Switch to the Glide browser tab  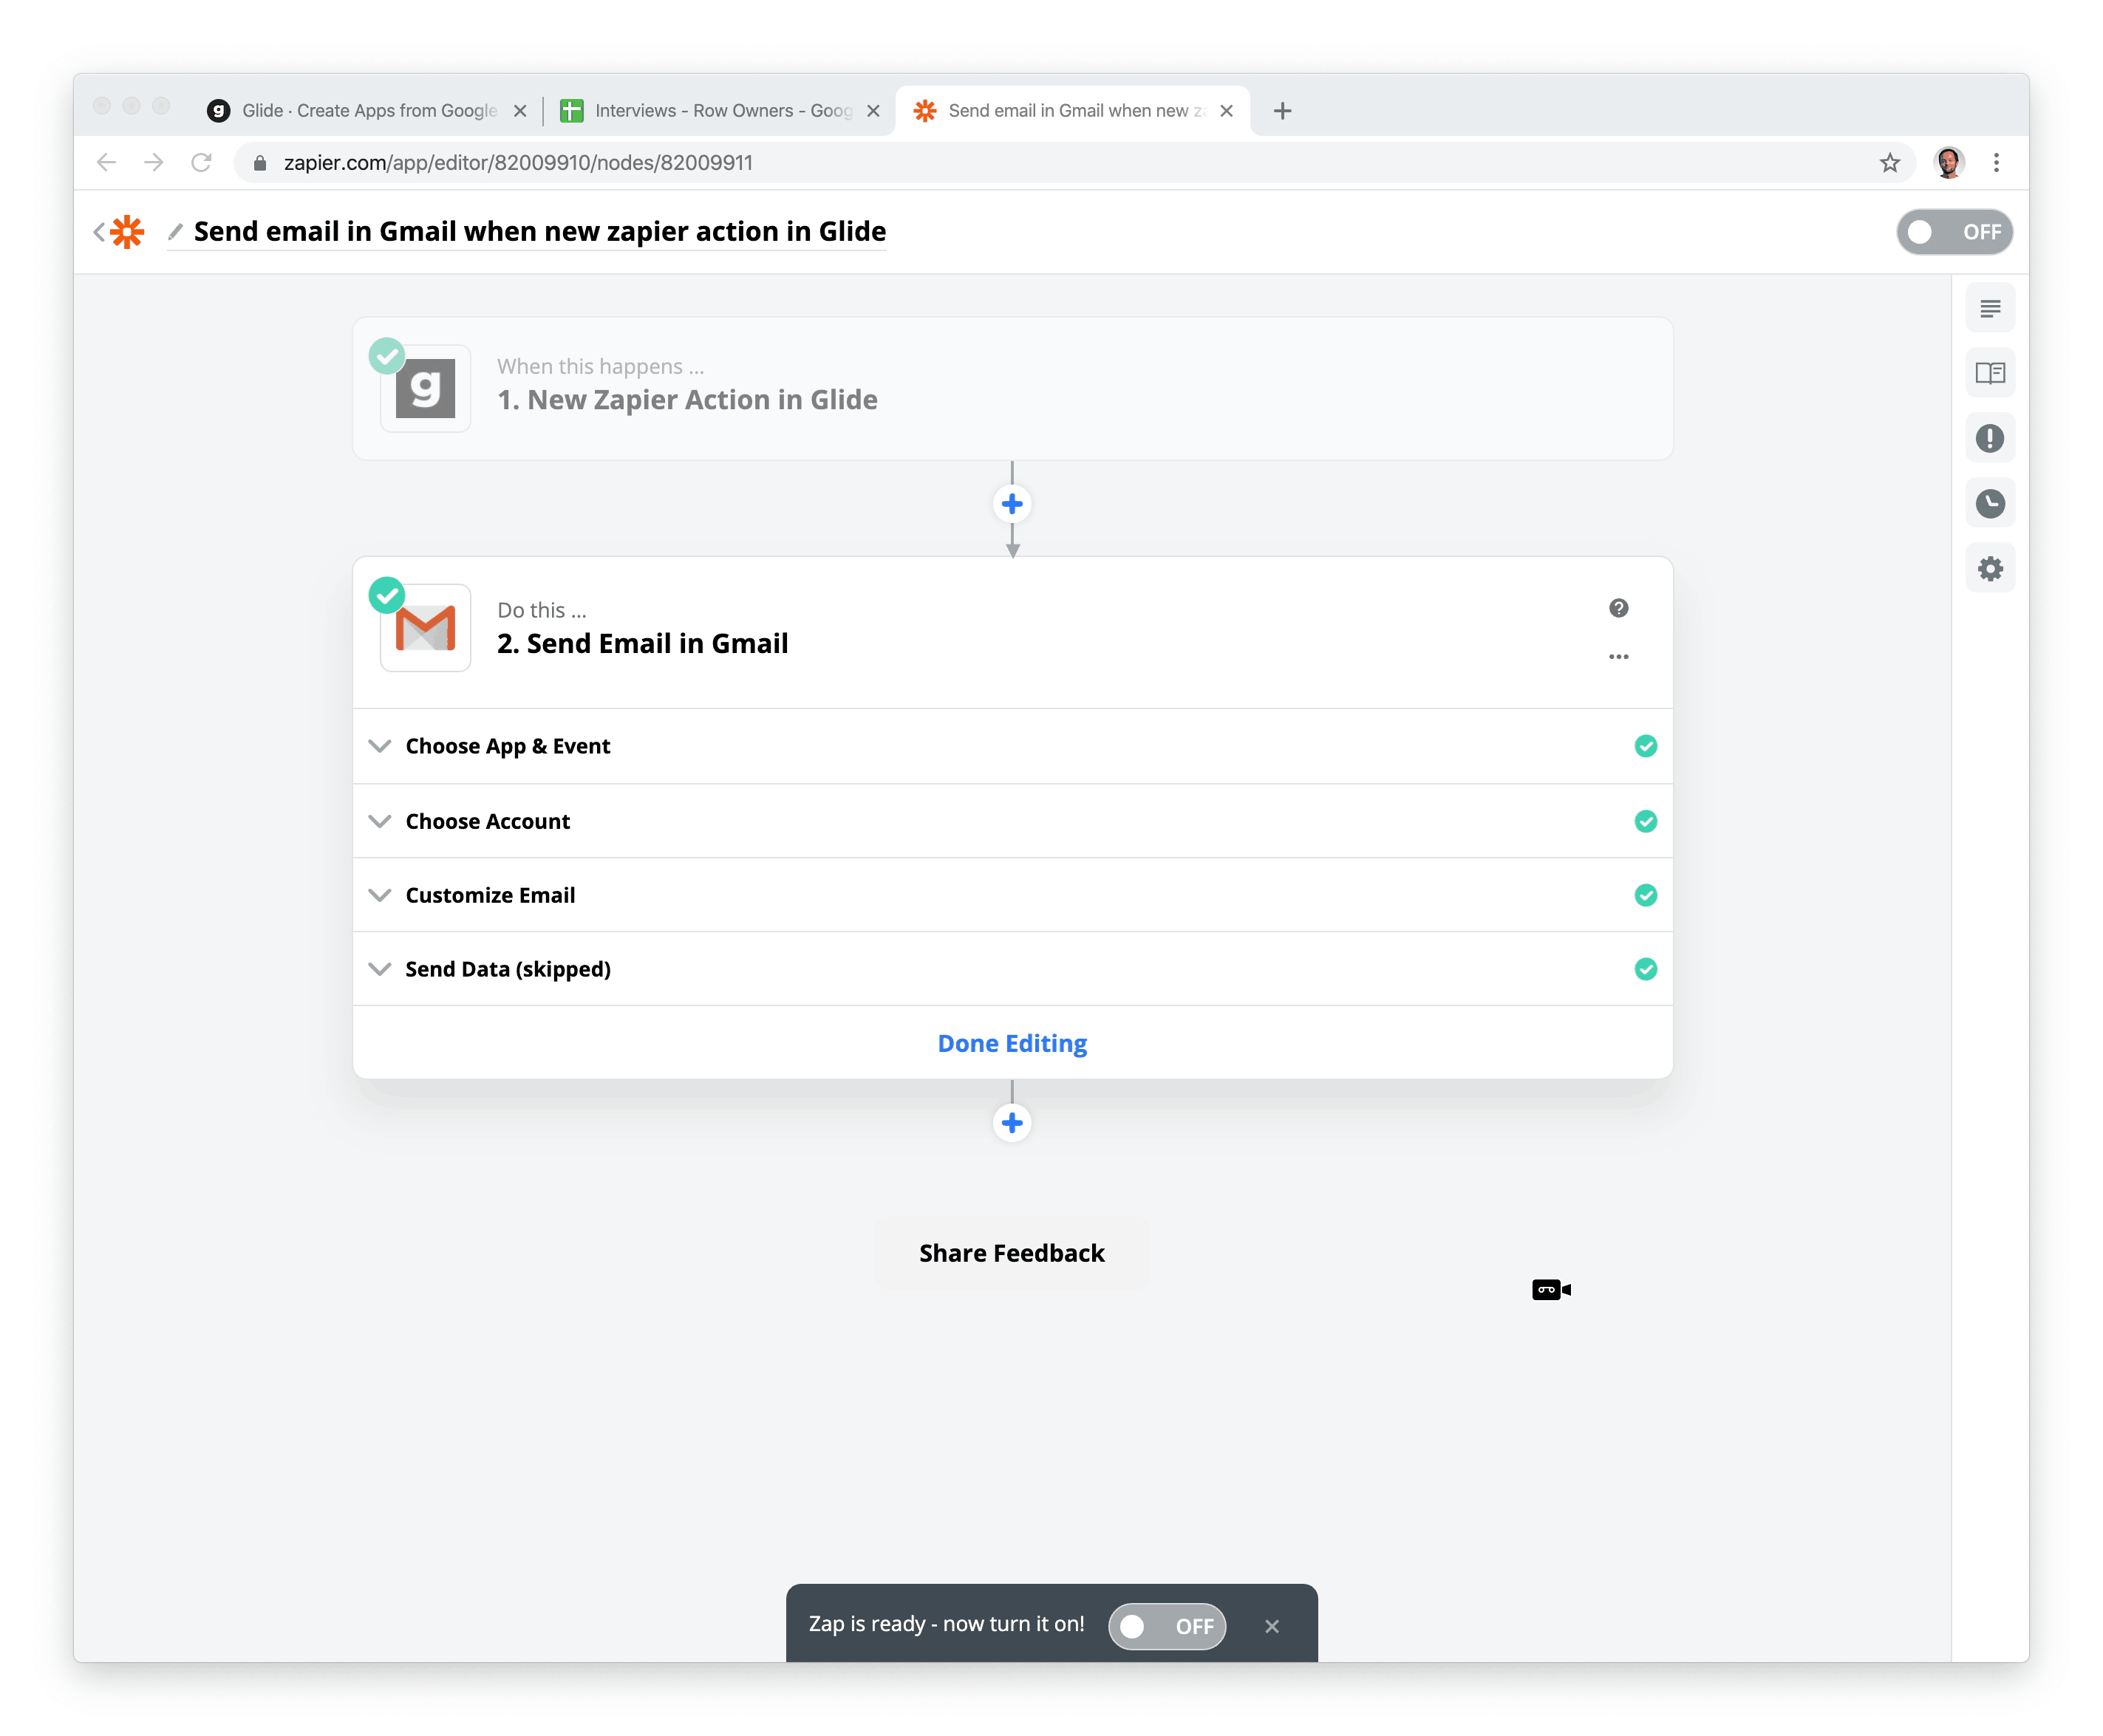pyautogui.click(x=360, y=110)
